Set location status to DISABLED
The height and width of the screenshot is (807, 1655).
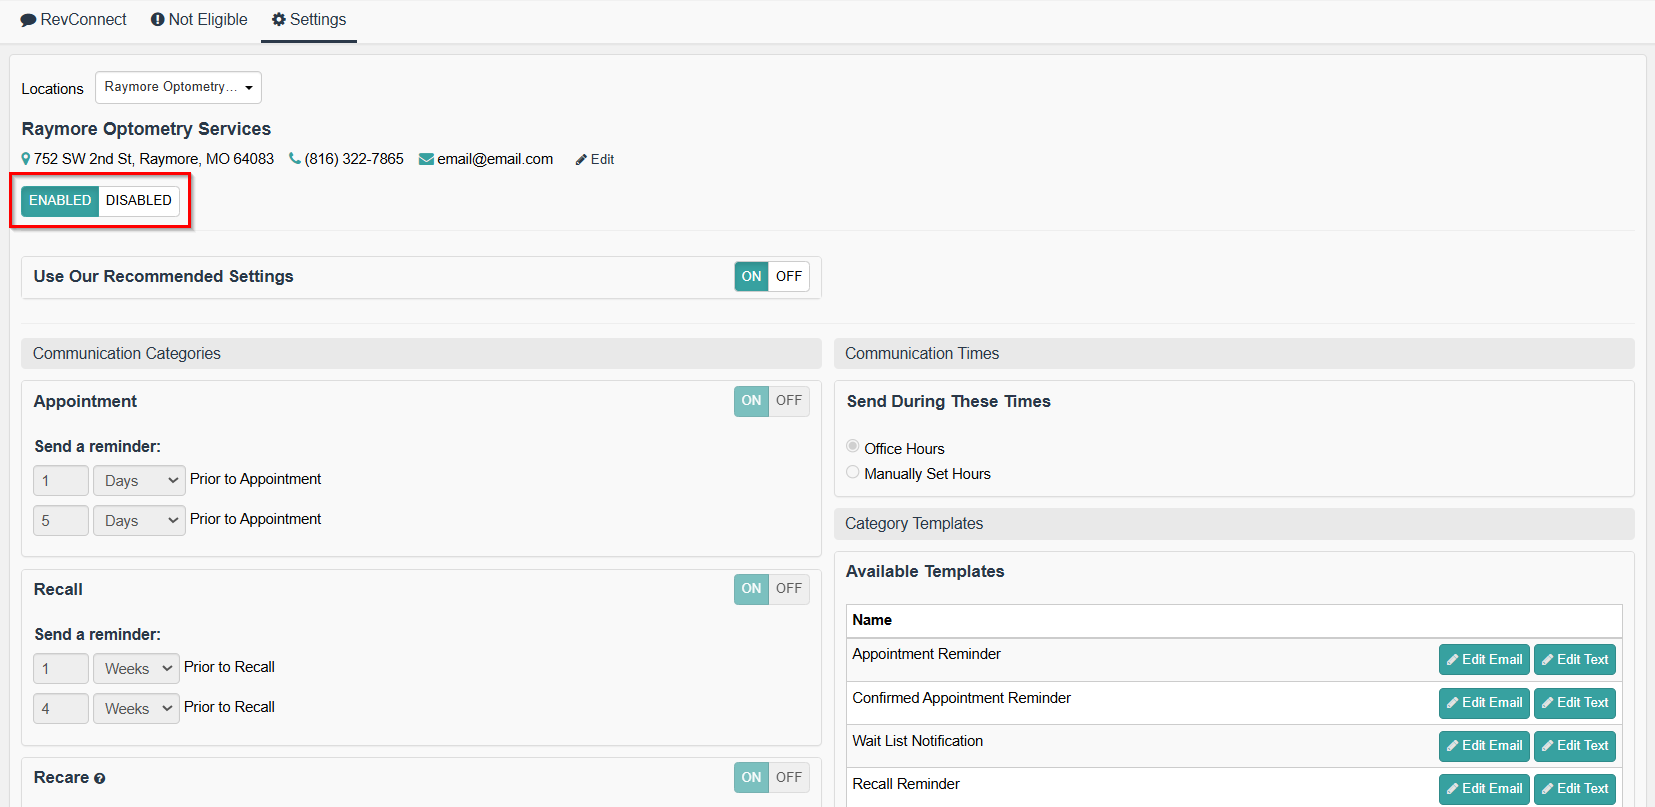pyautogui.click(x=139, y=201)
